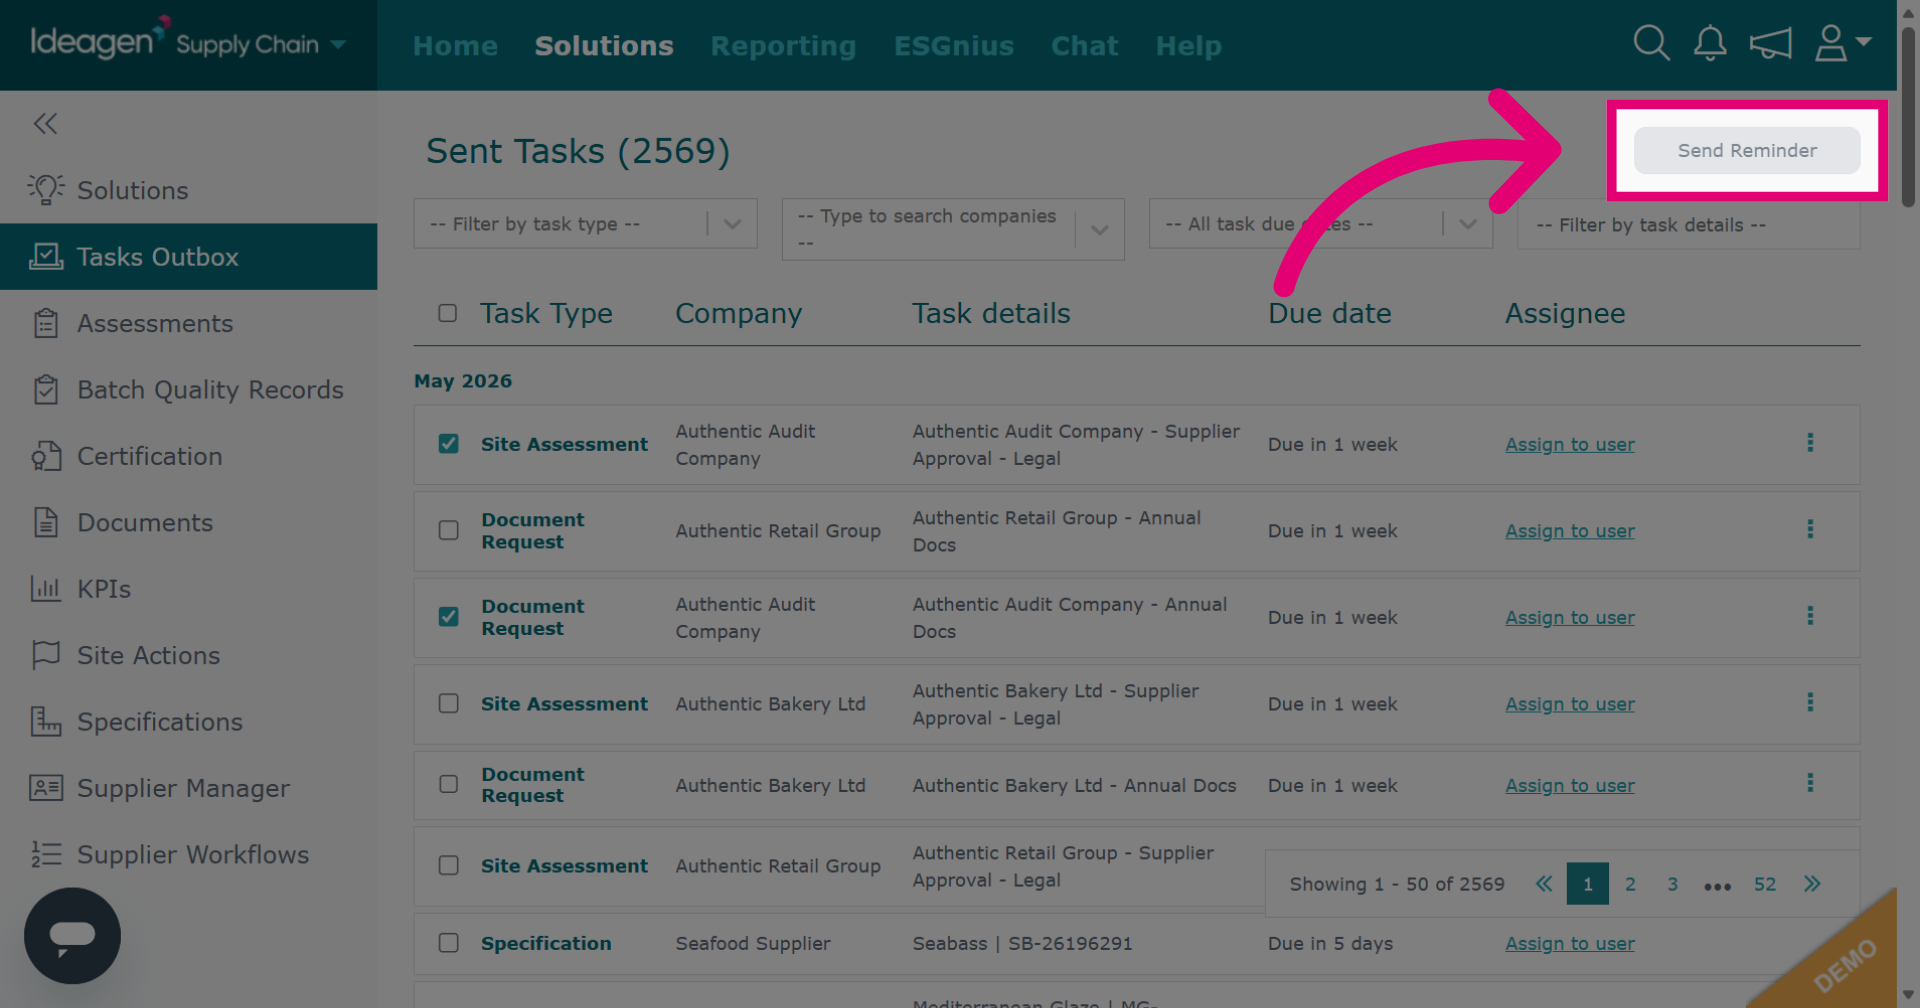Open row menu for Authentic Bakery Supplier Approval
This screenshot has width=1920, height=1008.
[x=1810, y=702]
